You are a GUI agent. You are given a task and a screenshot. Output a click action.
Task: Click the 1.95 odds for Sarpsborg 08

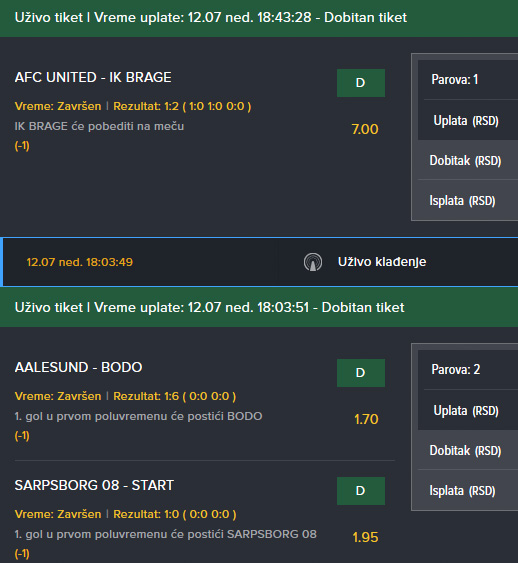click(365, 538)
